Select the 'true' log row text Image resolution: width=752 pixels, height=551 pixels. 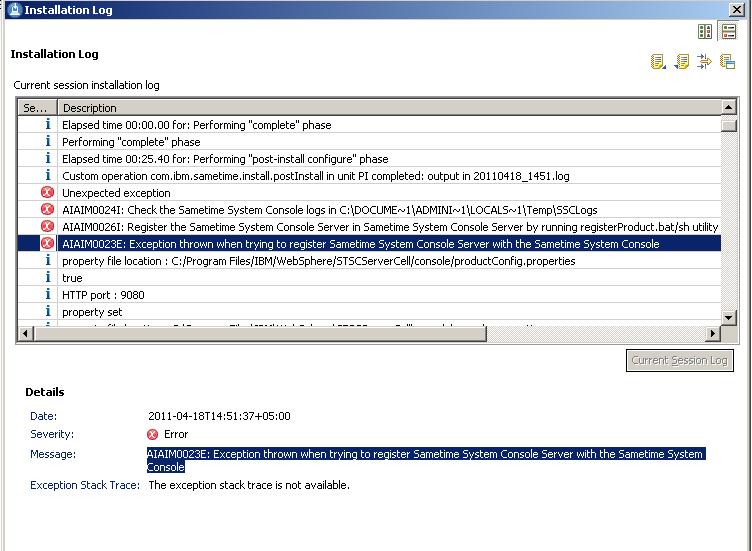point(72,278)
